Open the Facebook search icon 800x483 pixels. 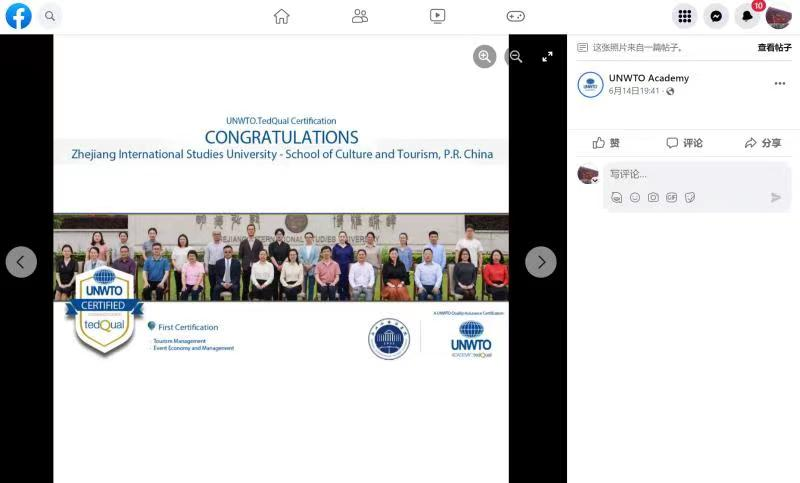(49, 16)
